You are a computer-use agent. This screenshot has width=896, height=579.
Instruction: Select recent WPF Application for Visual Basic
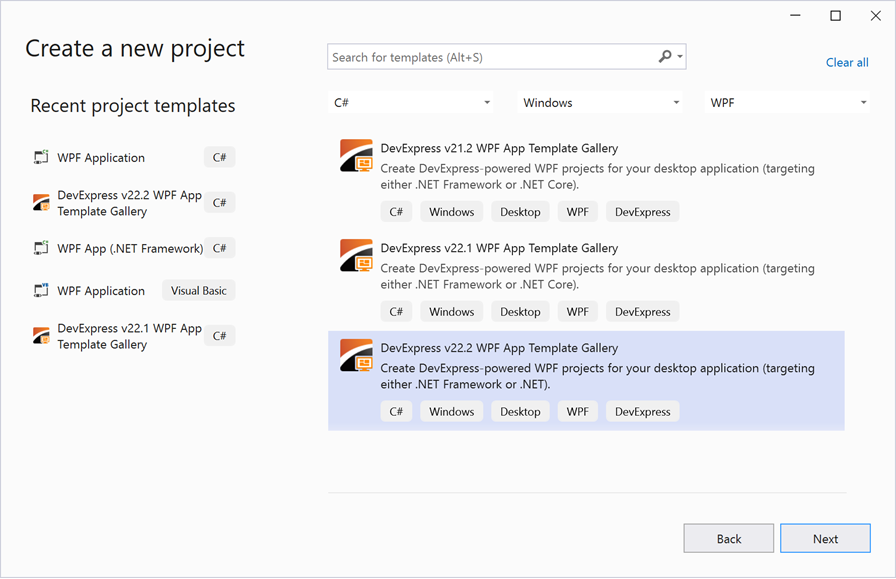pos(101,291)
